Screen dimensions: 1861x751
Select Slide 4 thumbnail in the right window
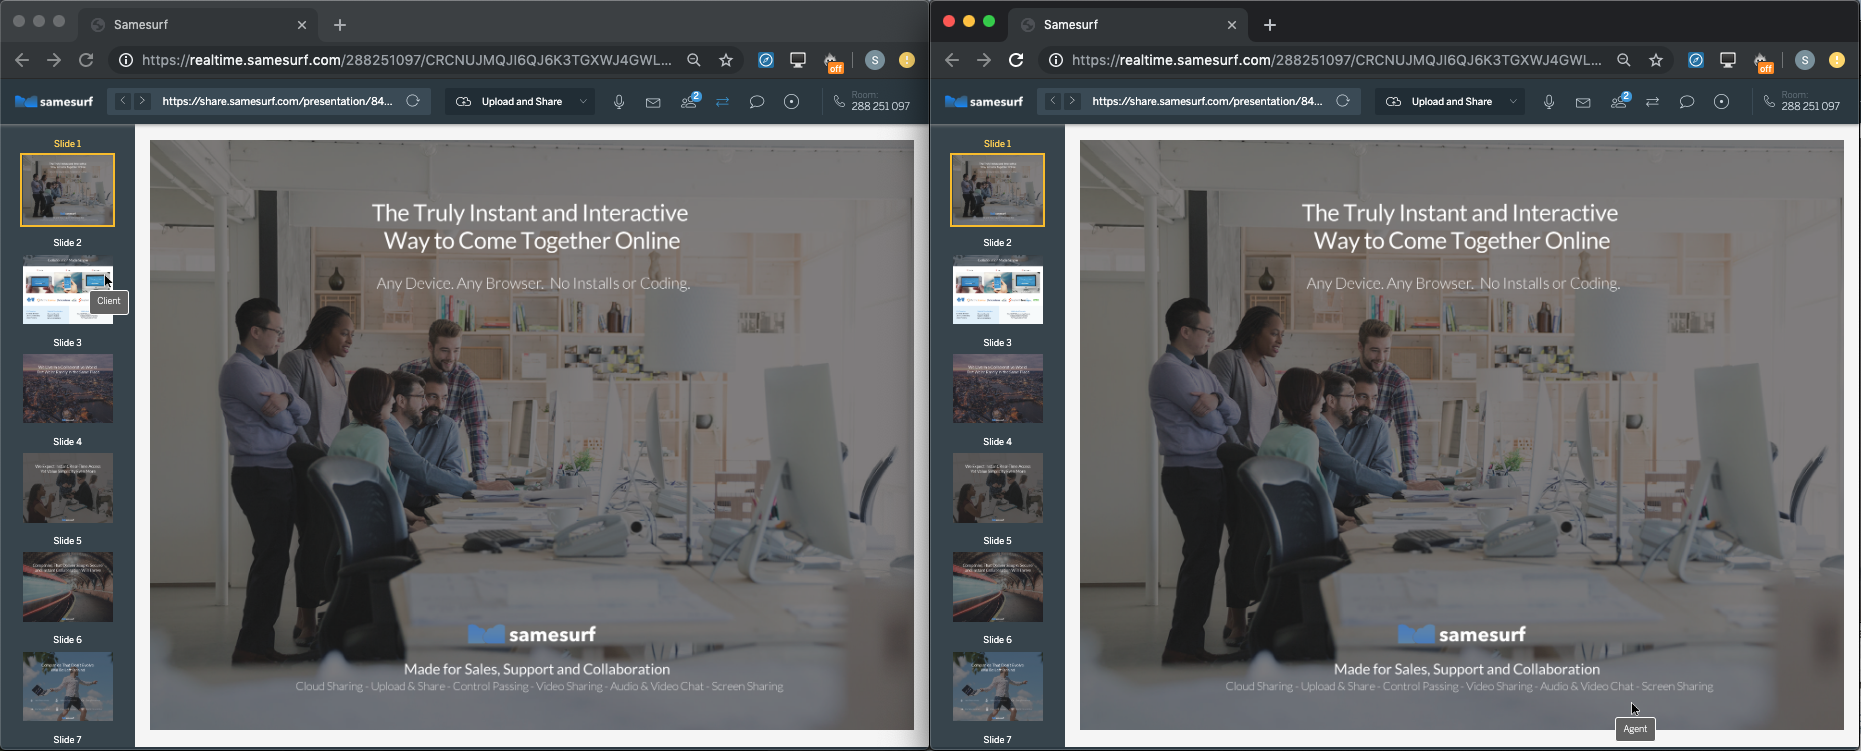coord(998,488)
